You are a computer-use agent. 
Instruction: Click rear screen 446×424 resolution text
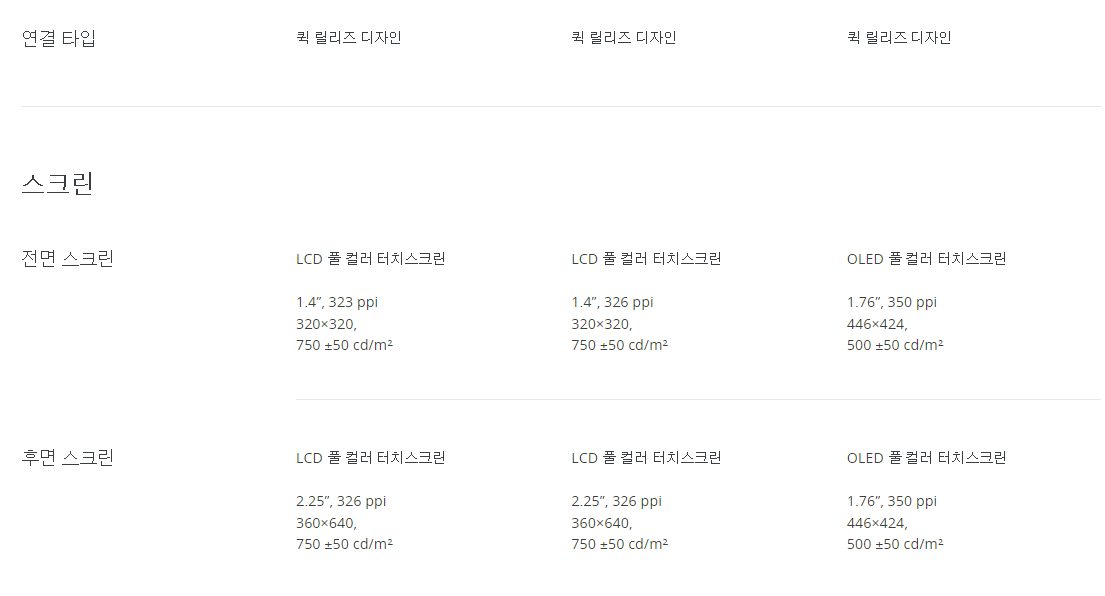pos(877,523)
